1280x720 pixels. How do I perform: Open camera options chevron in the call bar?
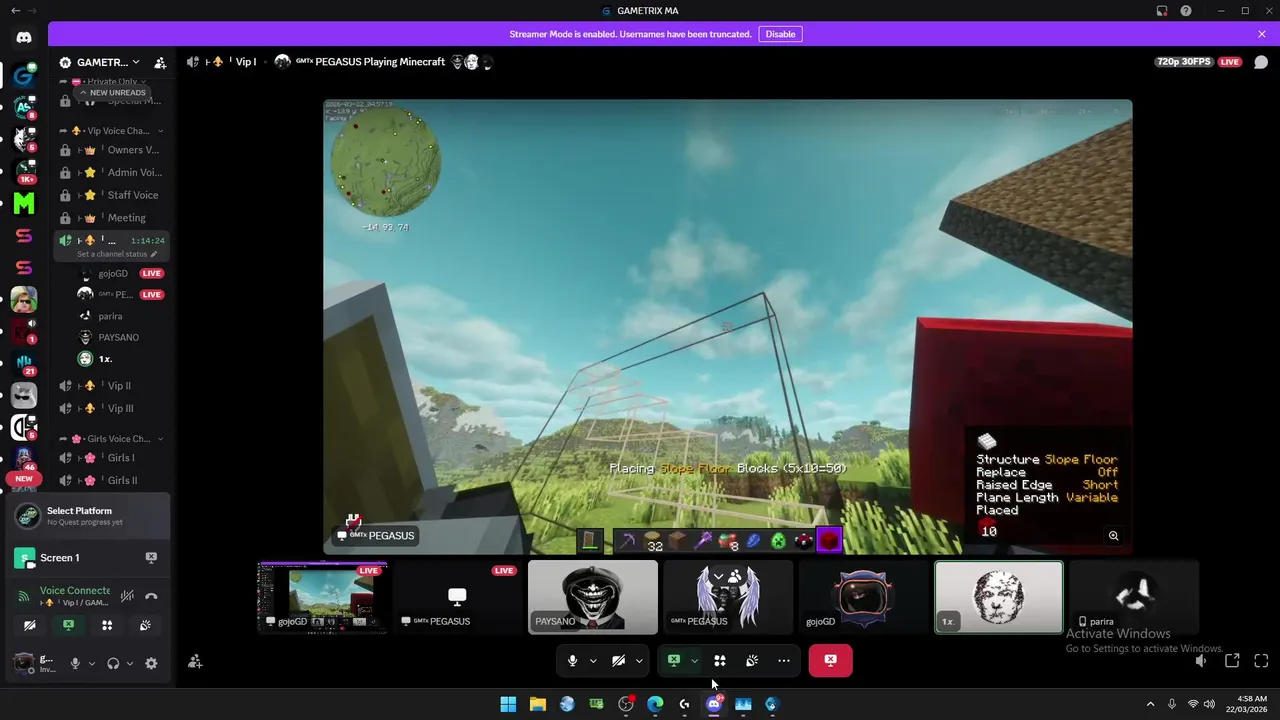(x=639, y=660)
